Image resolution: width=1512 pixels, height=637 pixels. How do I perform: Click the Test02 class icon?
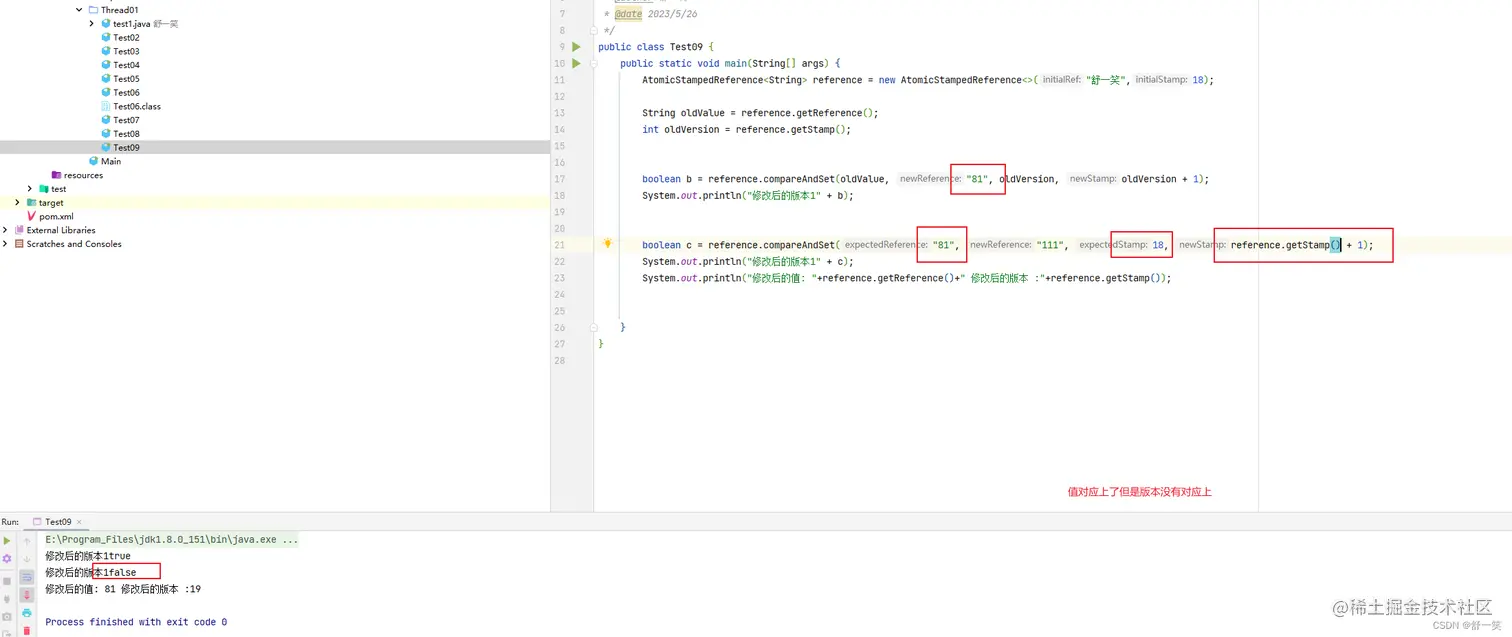click(106, 37)
